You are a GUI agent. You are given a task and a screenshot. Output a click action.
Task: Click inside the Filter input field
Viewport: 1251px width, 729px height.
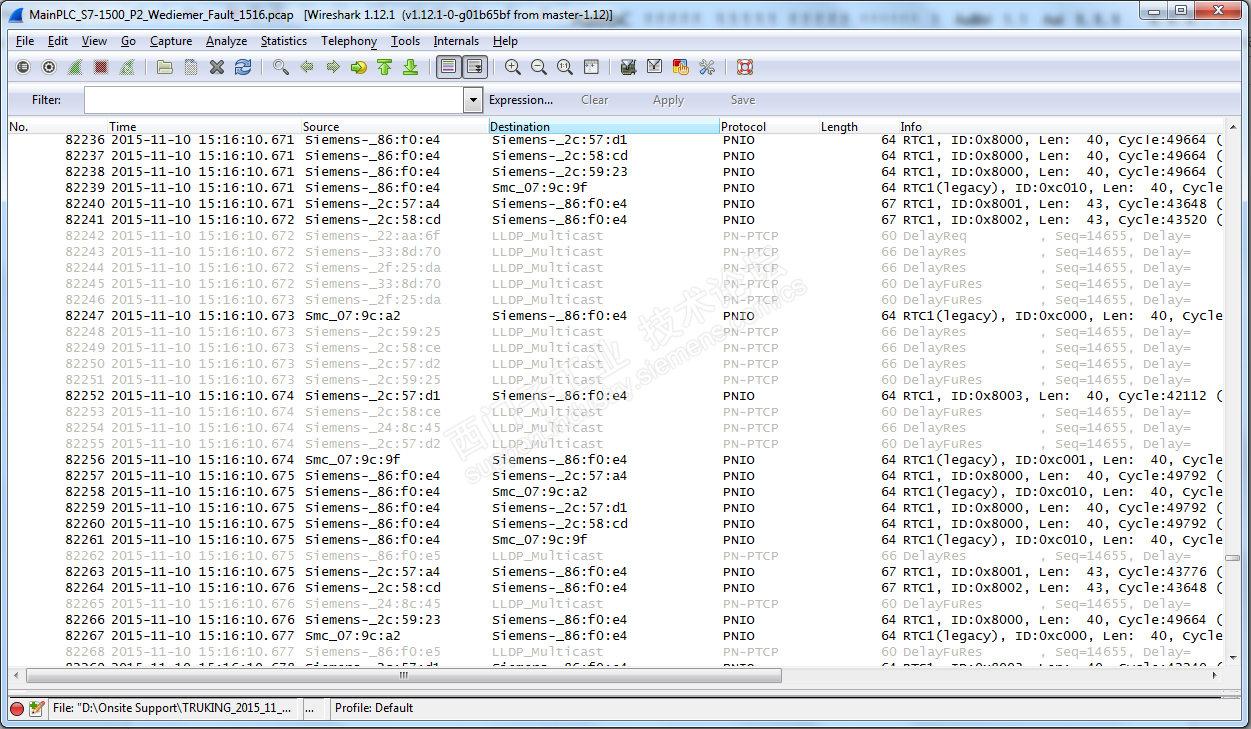pos(273,100)
